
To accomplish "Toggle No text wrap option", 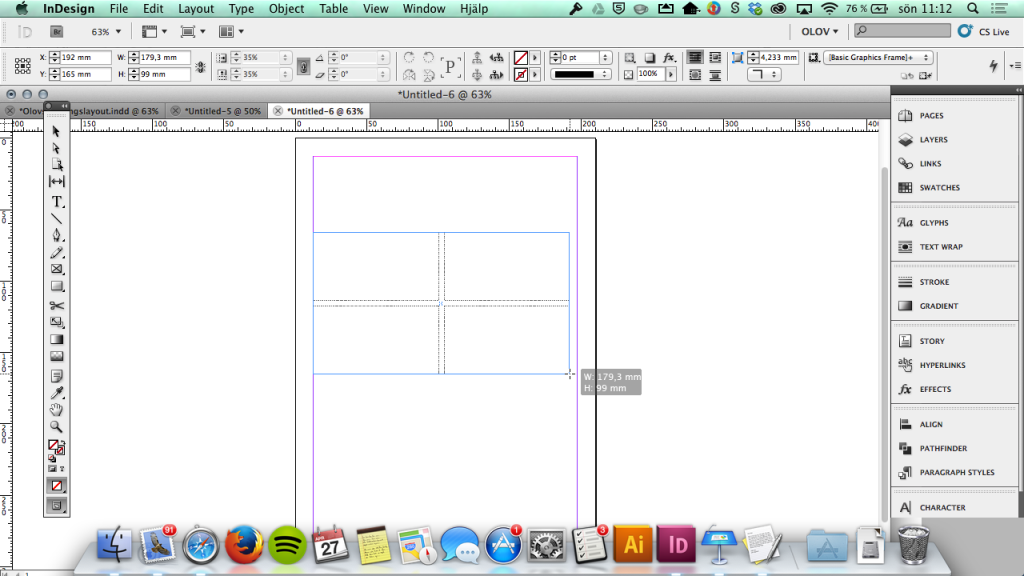I will (695, 57).
